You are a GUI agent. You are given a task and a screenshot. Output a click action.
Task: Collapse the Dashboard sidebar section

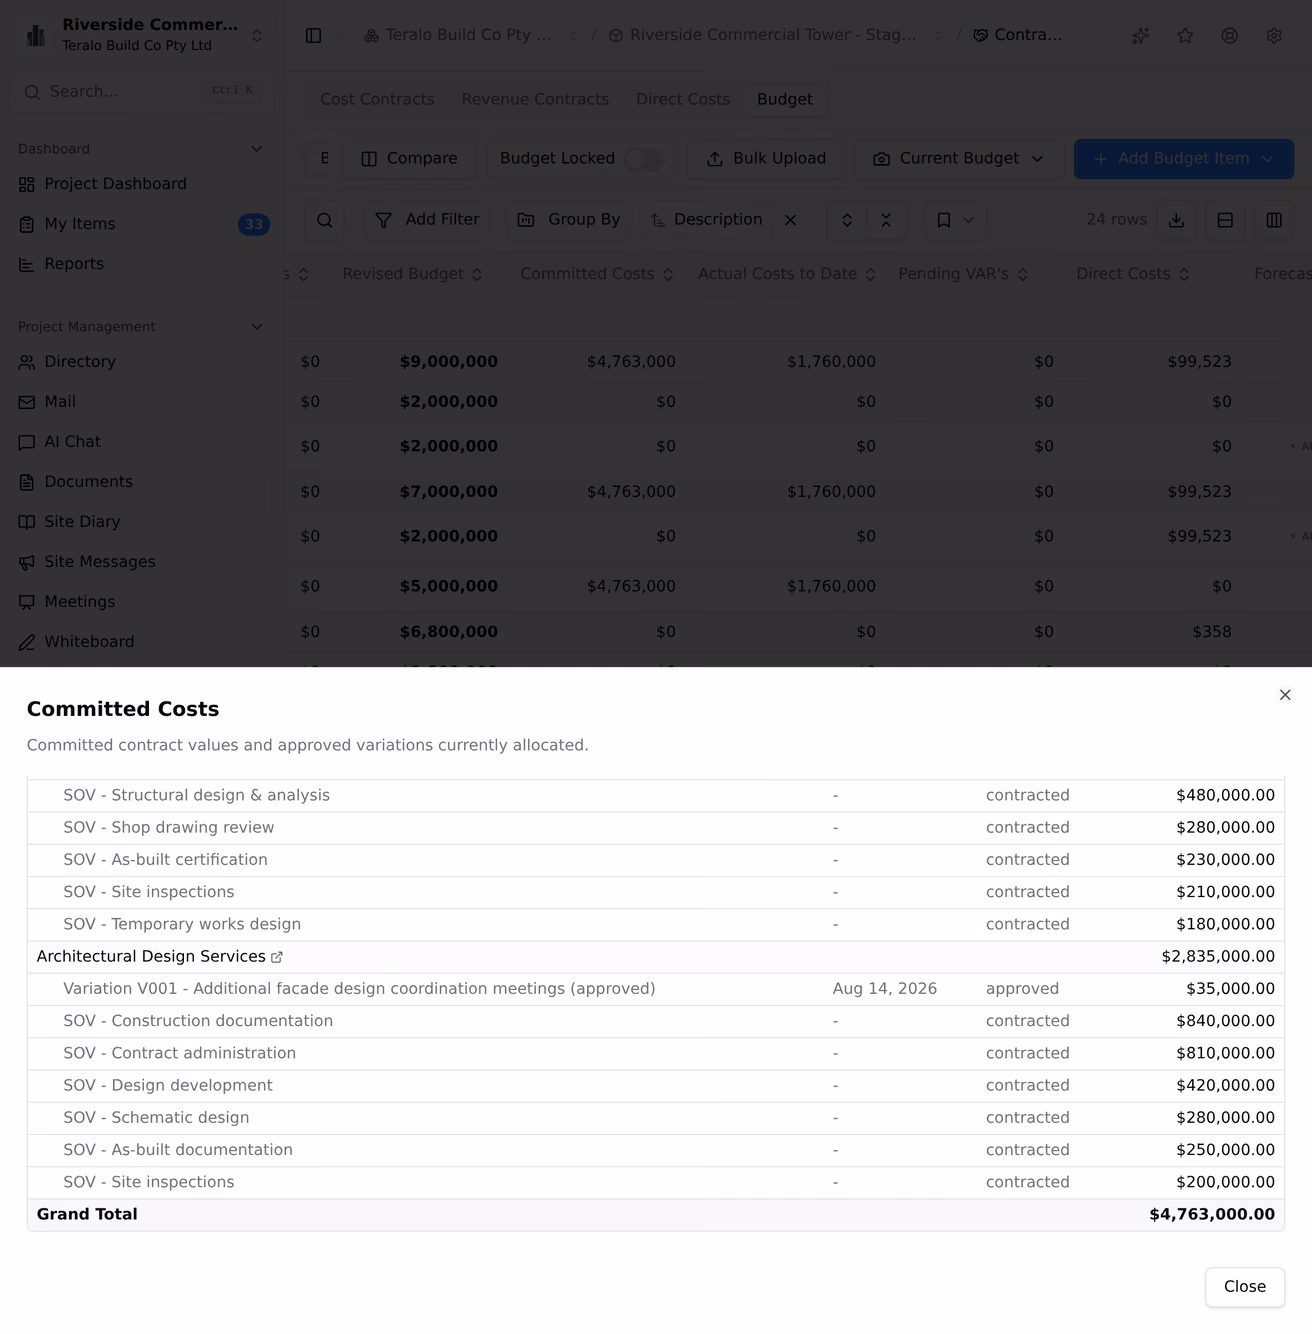pos(256,149)
